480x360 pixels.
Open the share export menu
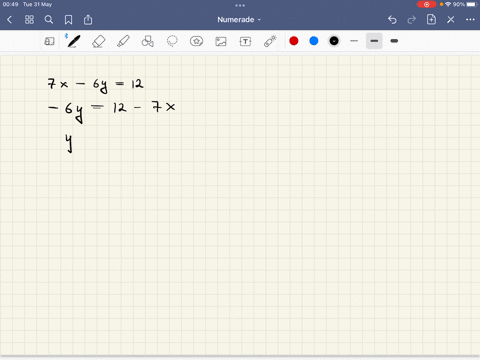(88, 20)
